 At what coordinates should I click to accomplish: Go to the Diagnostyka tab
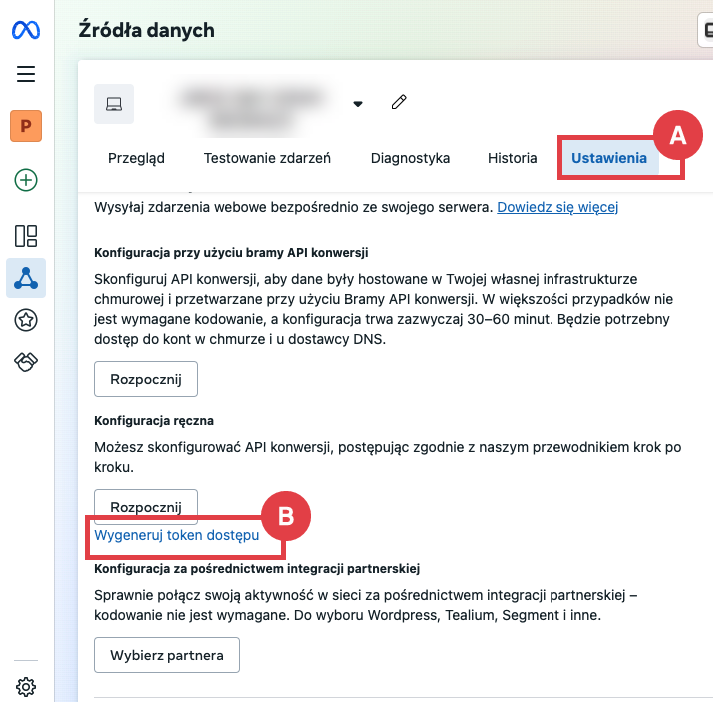tap(410, 158)
